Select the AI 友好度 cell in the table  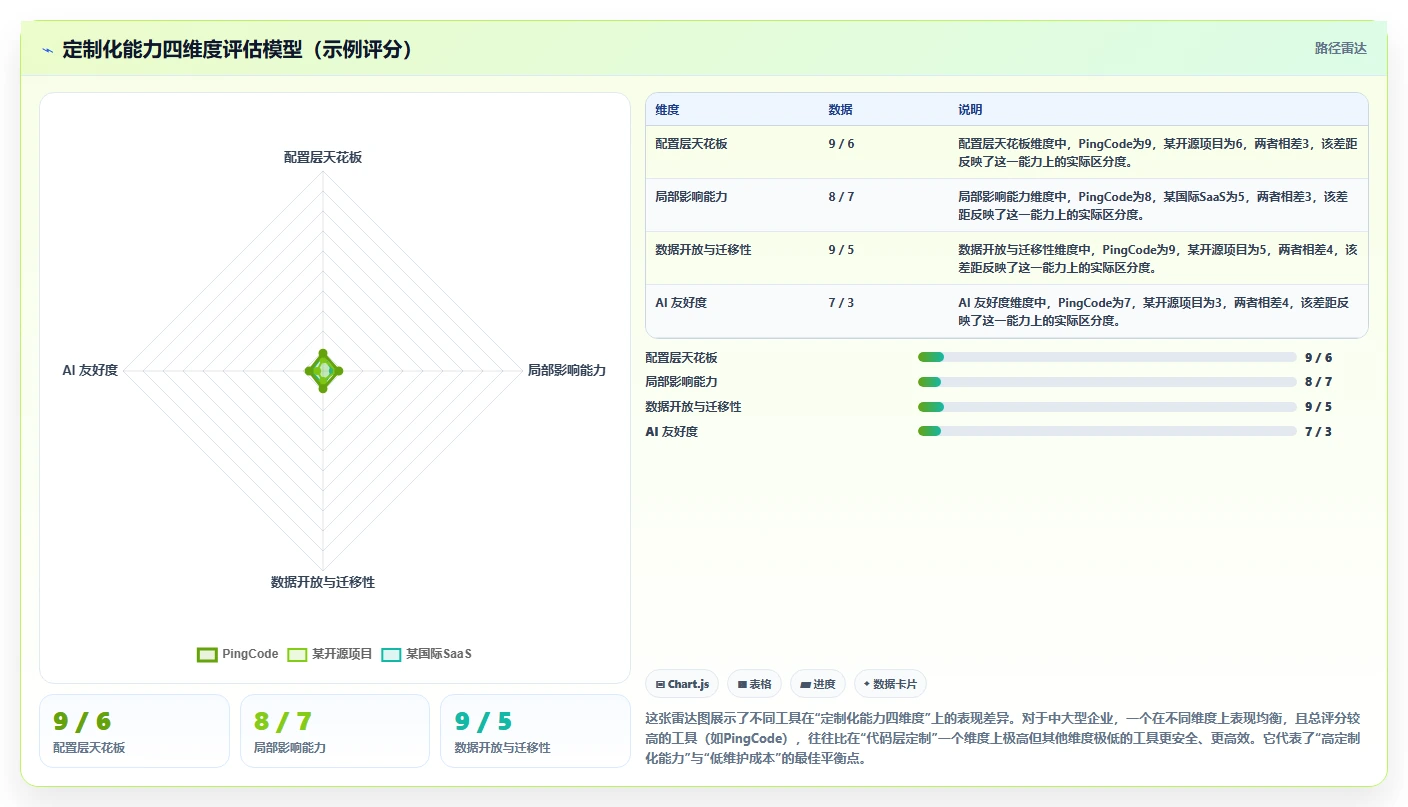681,303
